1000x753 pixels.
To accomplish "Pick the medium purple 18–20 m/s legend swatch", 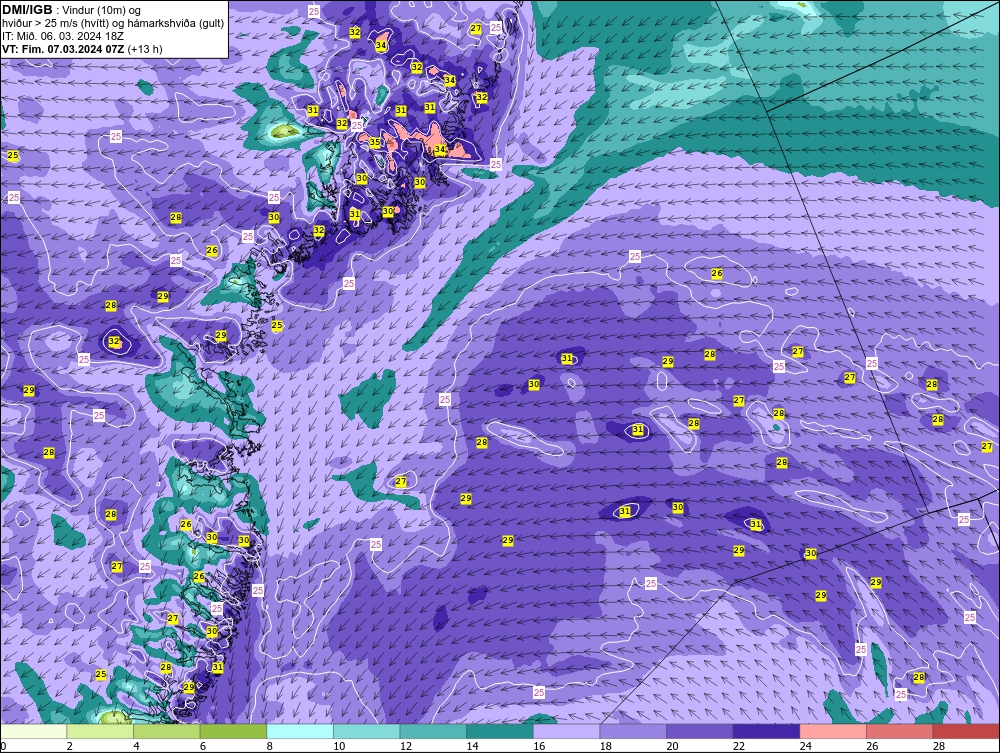I will click(633, 731).
